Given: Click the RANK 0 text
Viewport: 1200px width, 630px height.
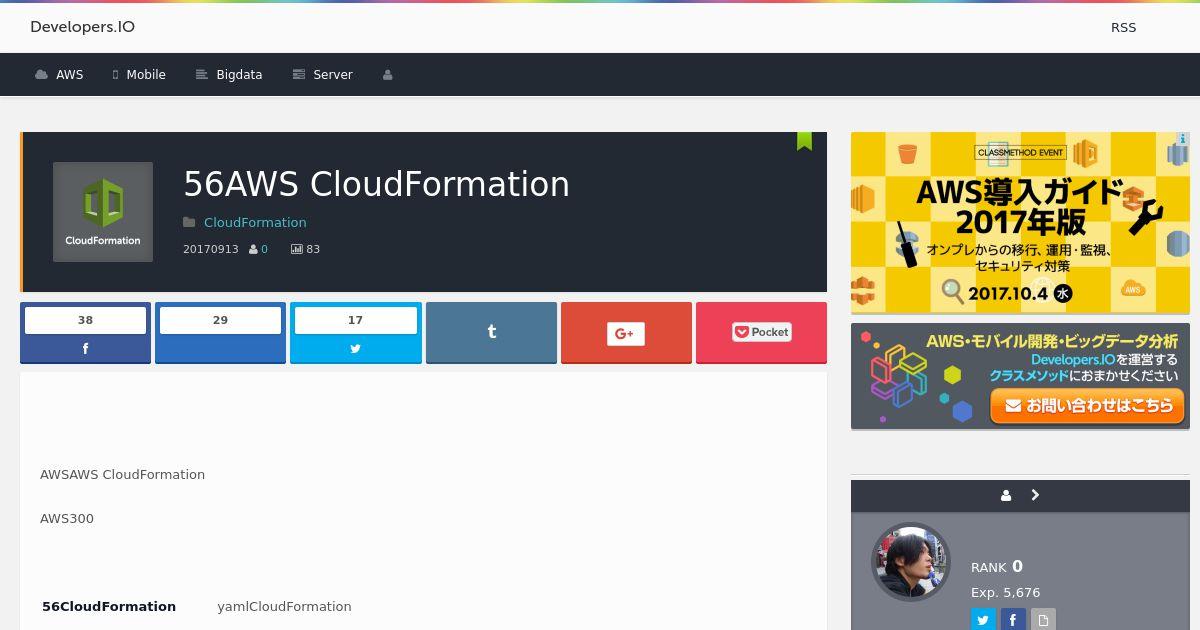Looking at the screenshot, I should [x=997, y=566].
